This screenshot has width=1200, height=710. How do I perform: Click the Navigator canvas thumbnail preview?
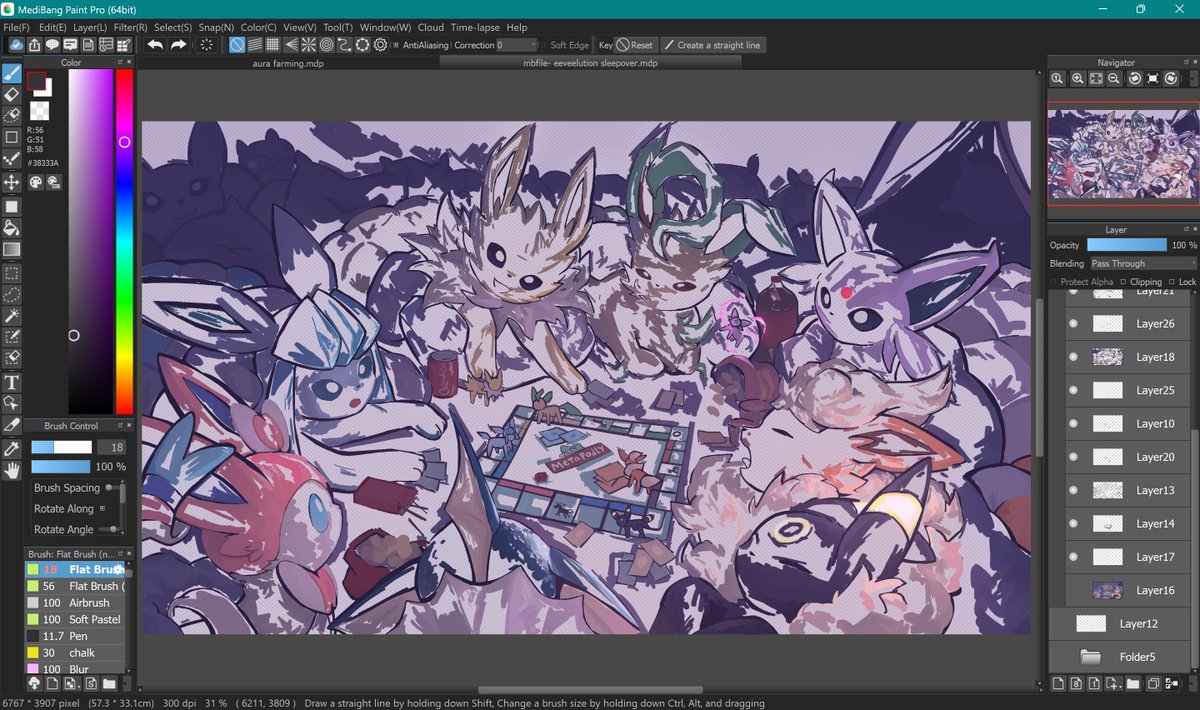1122,155
